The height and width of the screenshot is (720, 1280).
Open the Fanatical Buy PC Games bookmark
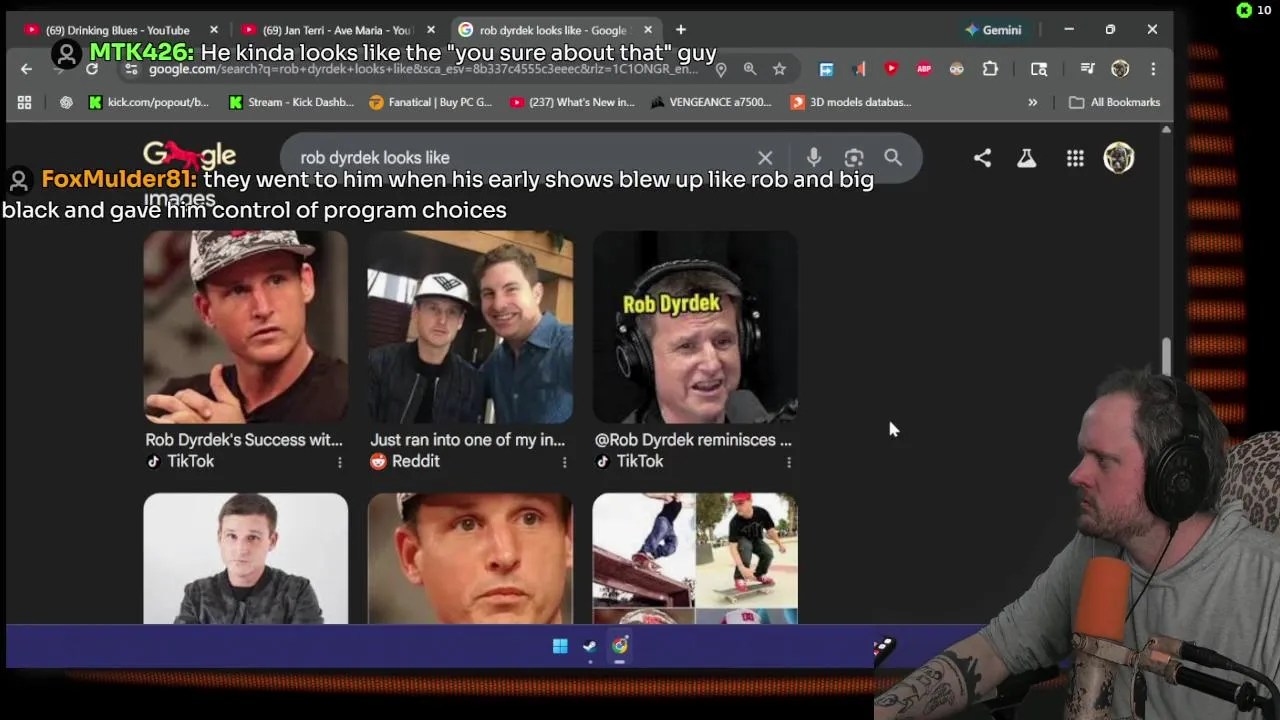430,102
